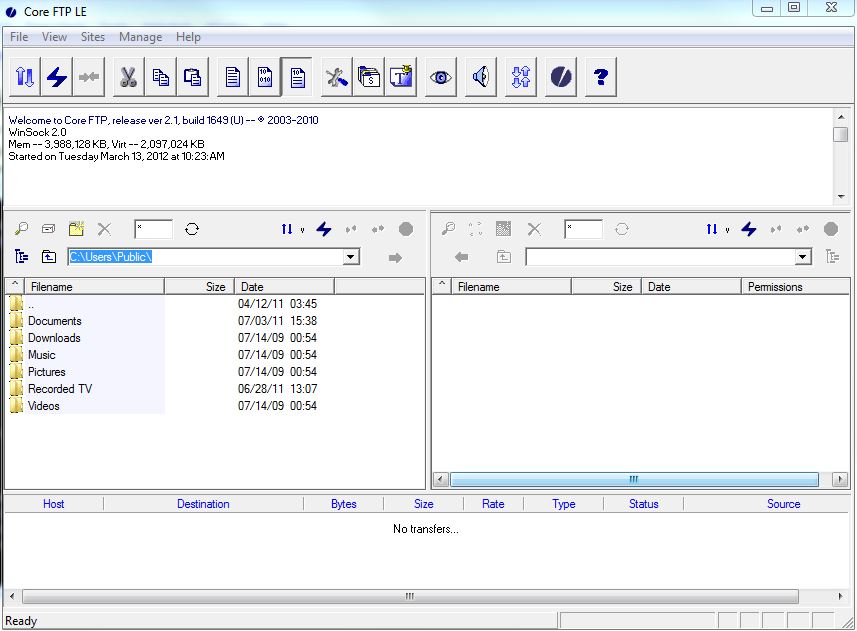Click the remote pane horizontal scrollbar thumb
Screen dimensions: 857x631
tap(634, 479)
